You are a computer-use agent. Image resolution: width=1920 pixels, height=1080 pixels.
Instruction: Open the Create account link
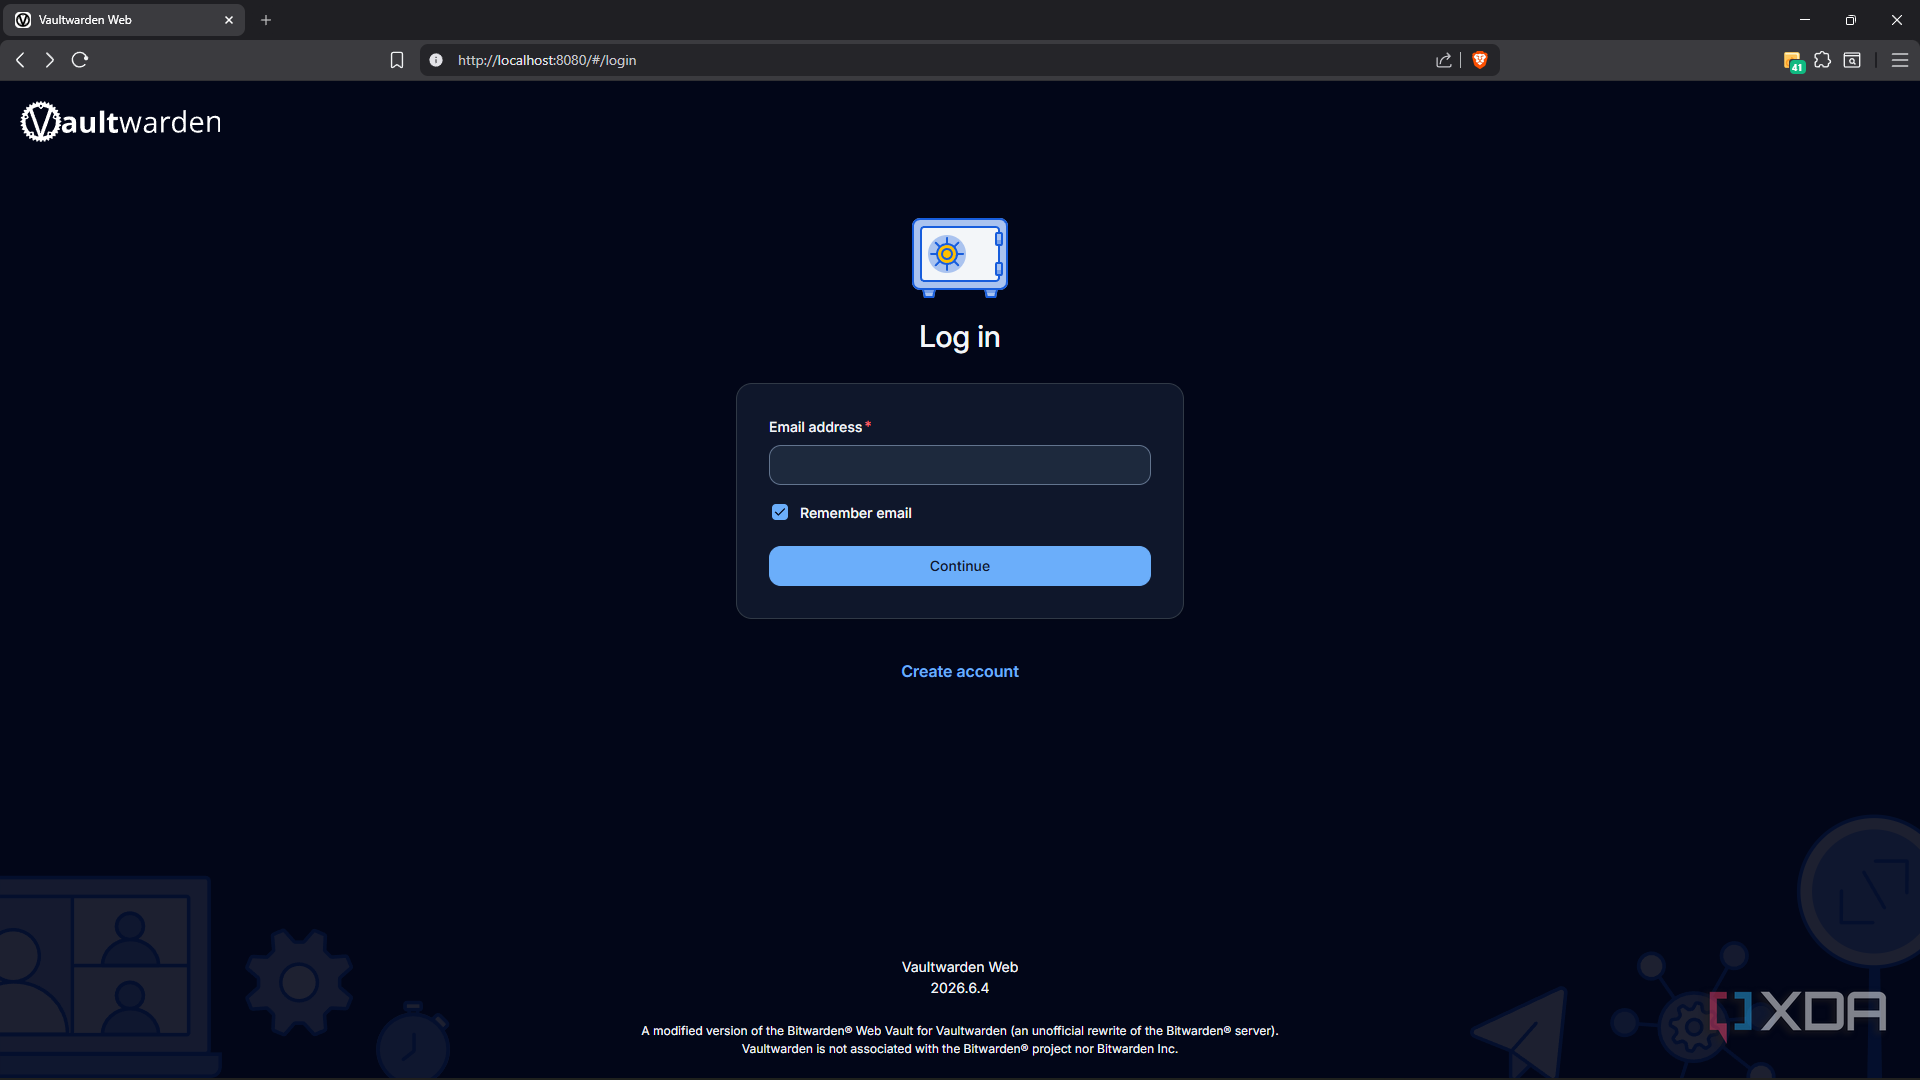pos(959,672)
